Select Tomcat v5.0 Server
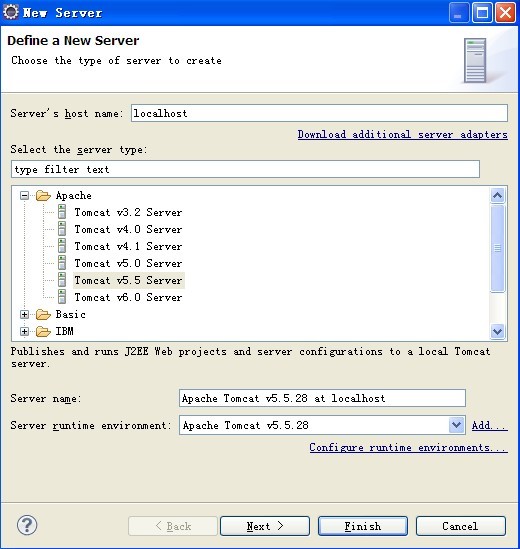The height and width of the screenshot is (549, 520). [128, 263]
